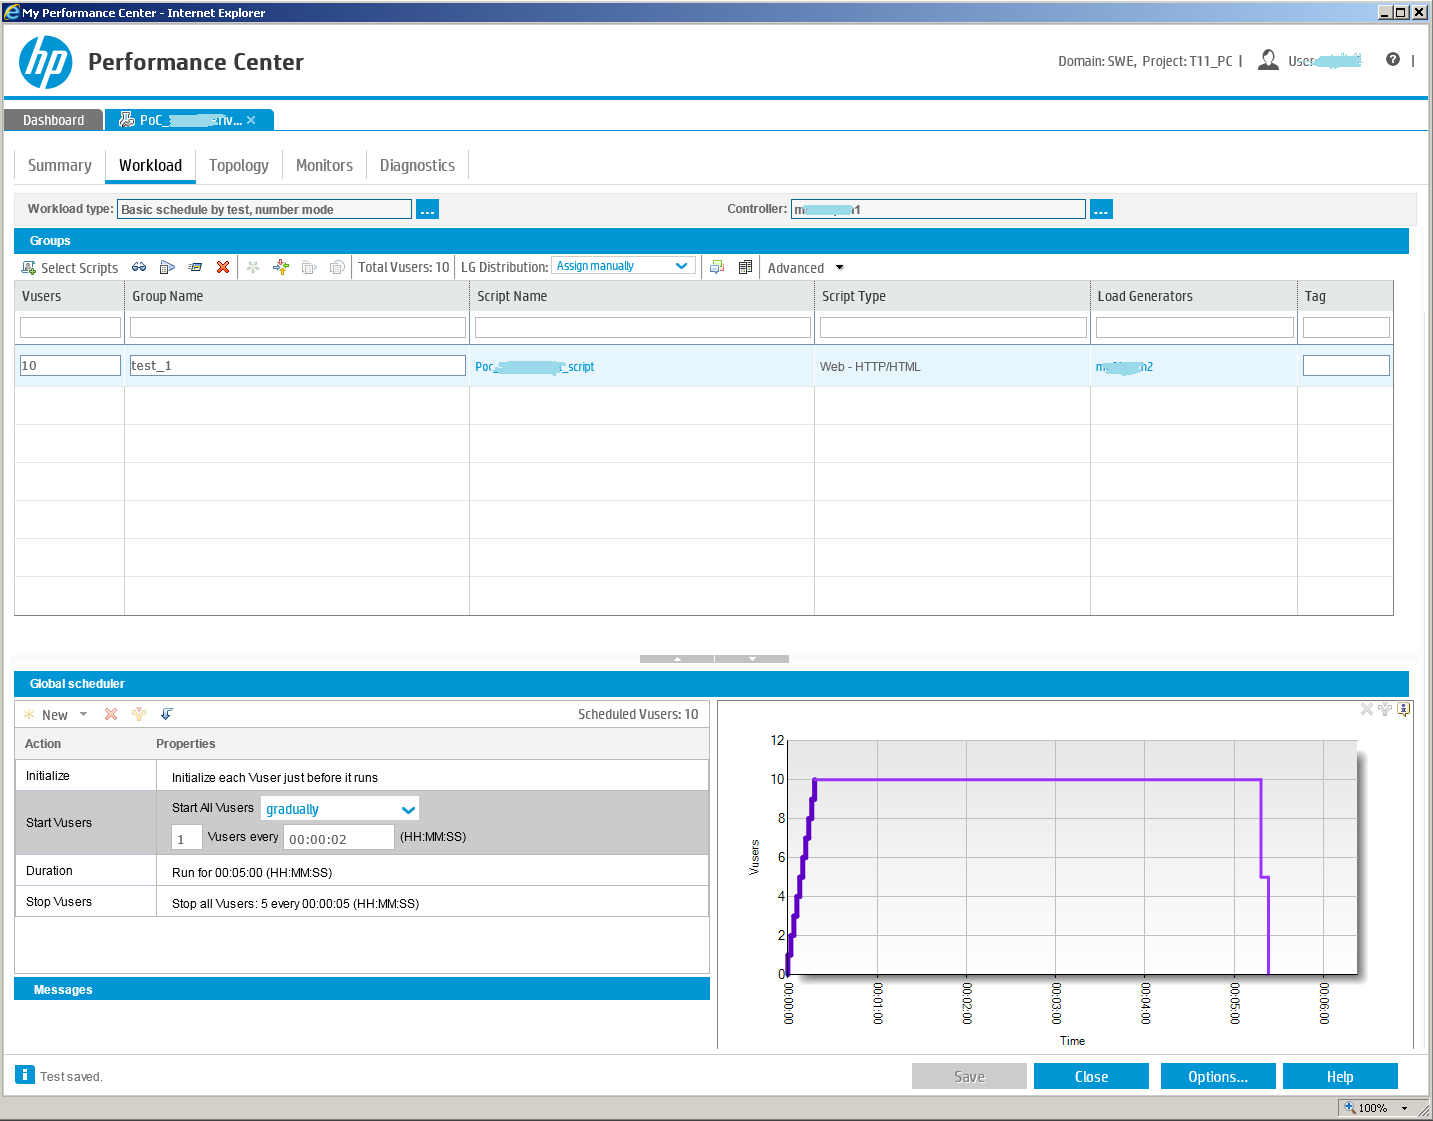Open the LG Distribution dropdown

(623, 266)
